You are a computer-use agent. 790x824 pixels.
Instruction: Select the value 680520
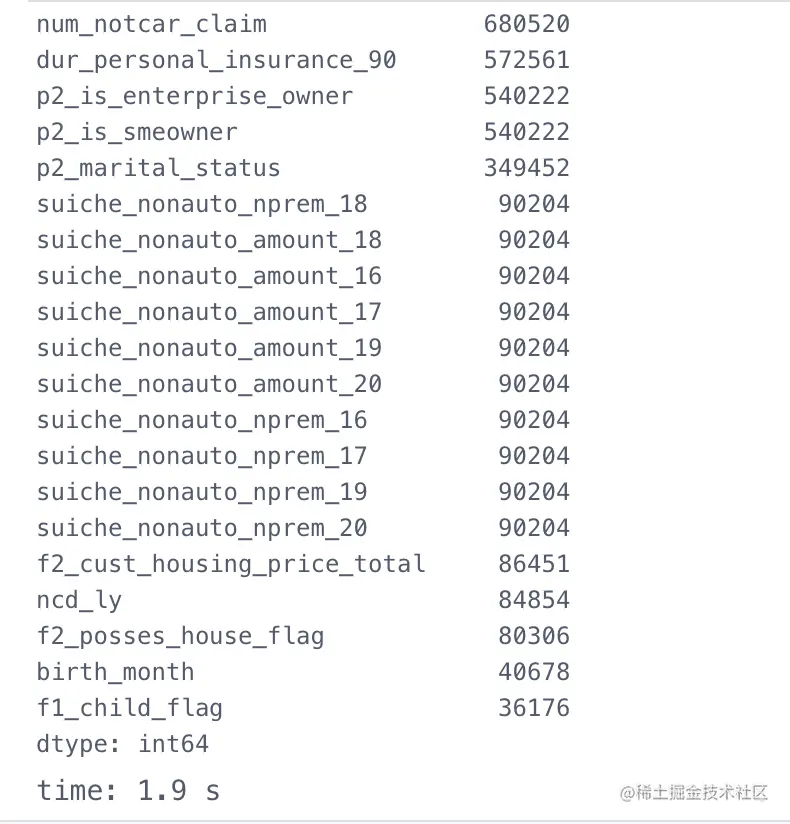point(527,24)
